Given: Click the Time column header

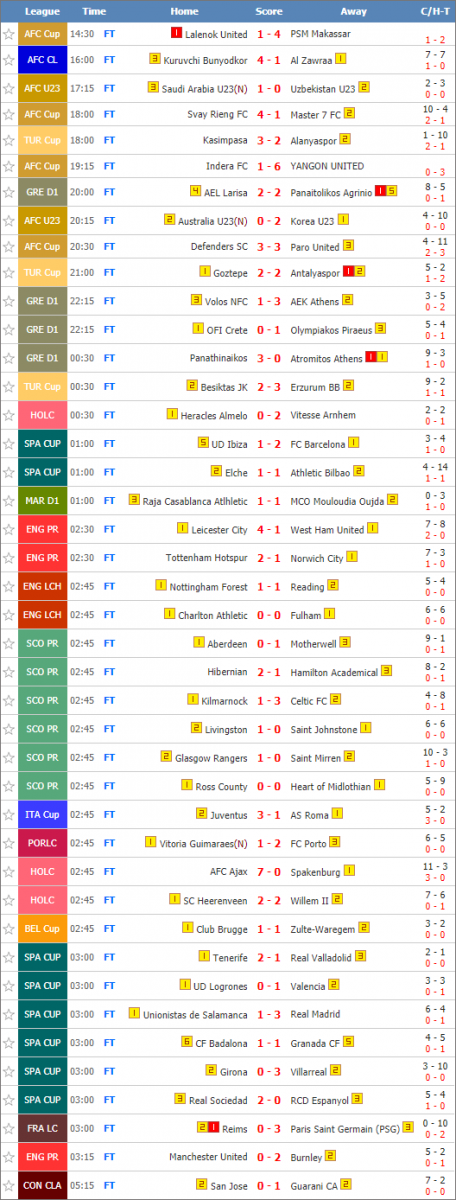Looking at the screenshot, I should (x=94, y=11).
